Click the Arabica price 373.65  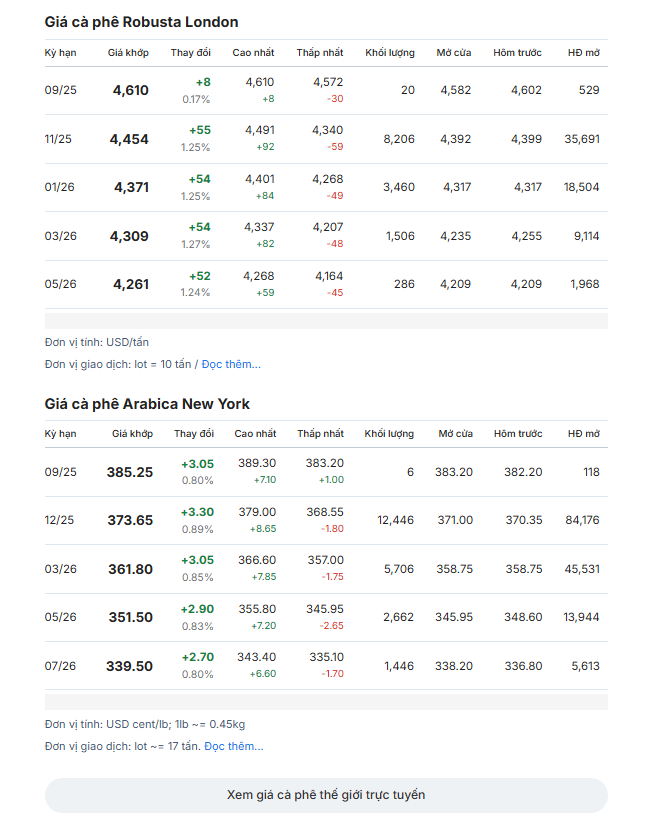tap(130, 520)
